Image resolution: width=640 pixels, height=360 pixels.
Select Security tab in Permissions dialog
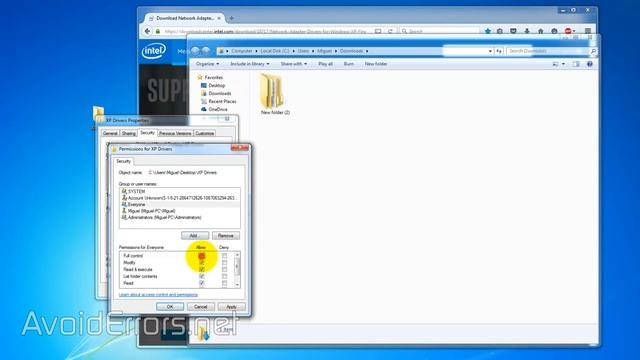[123, 161]
